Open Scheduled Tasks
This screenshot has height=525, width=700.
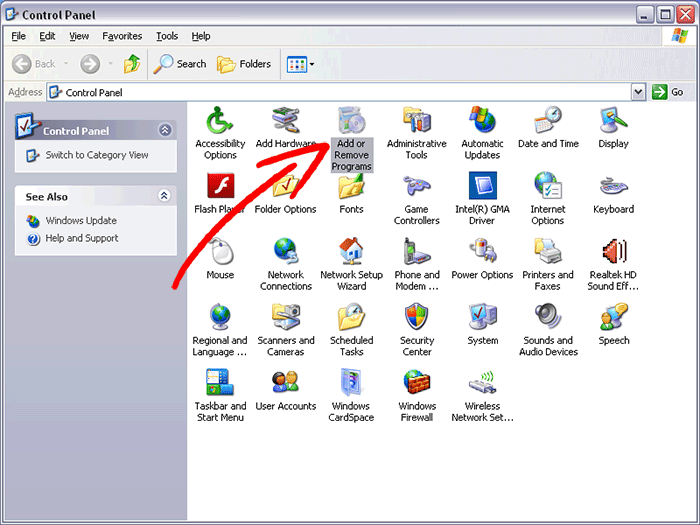click(351, 330)
